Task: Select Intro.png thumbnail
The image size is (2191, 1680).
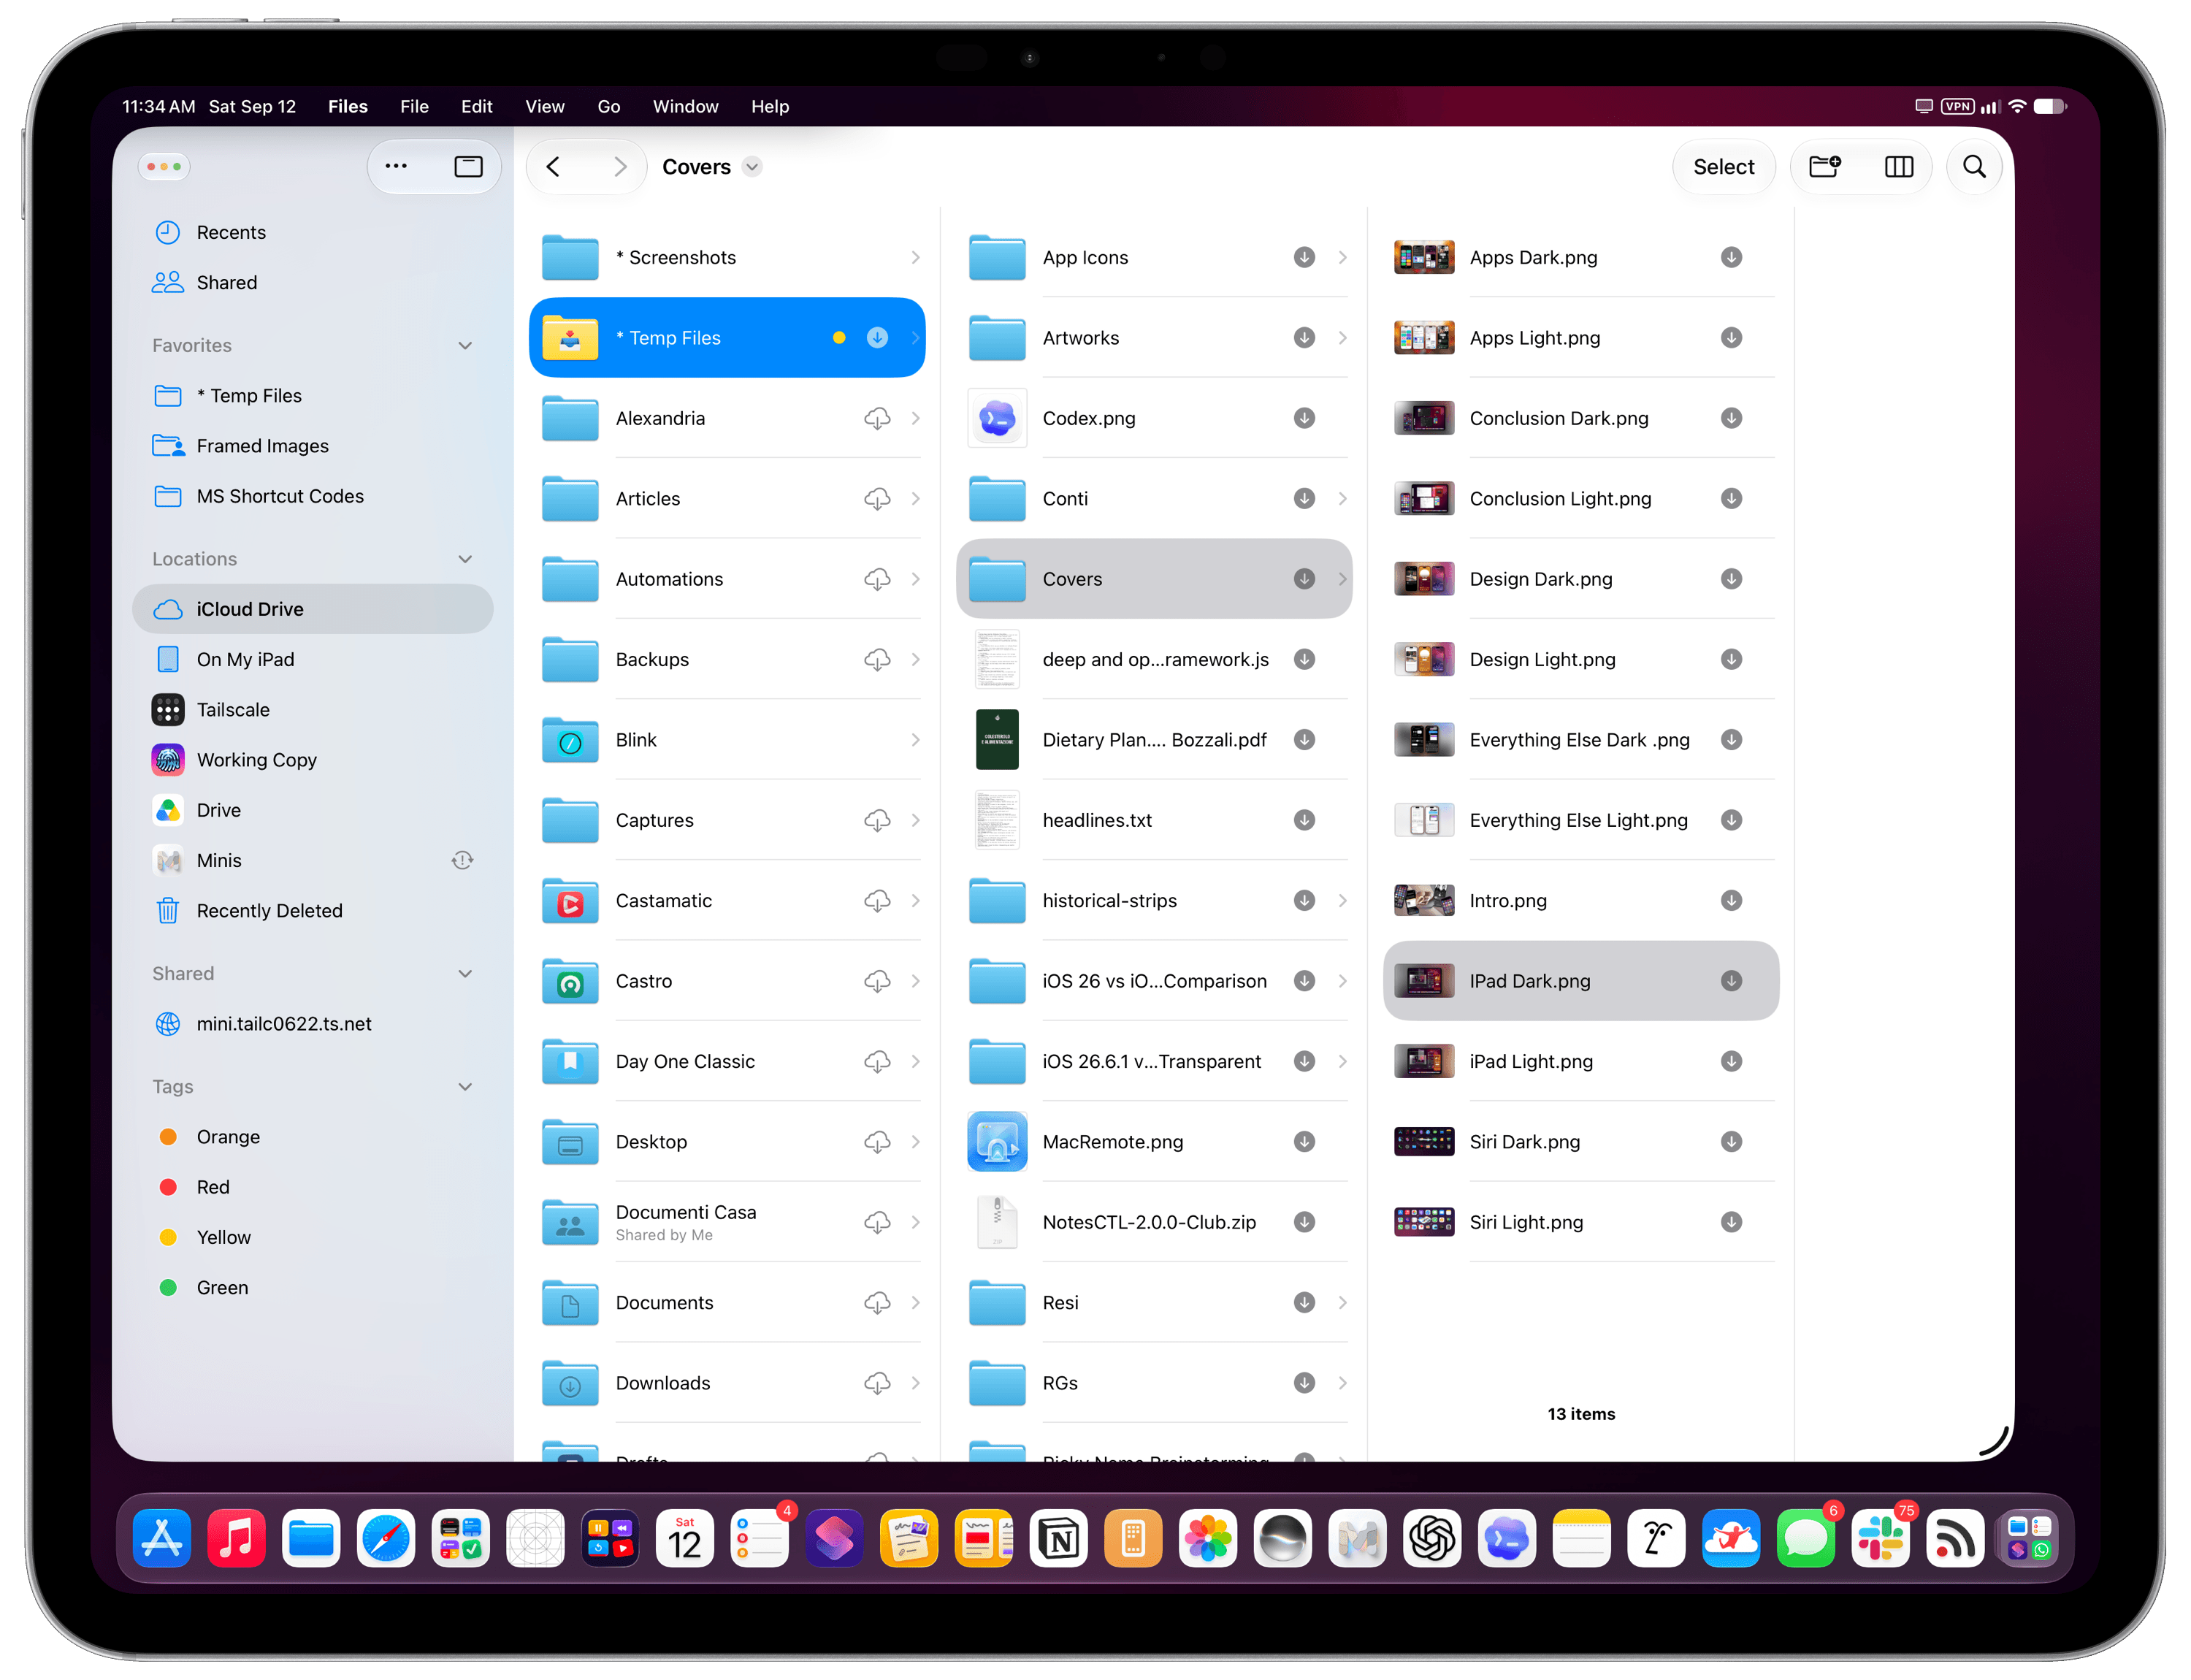Action: [x=1423, y=900]
